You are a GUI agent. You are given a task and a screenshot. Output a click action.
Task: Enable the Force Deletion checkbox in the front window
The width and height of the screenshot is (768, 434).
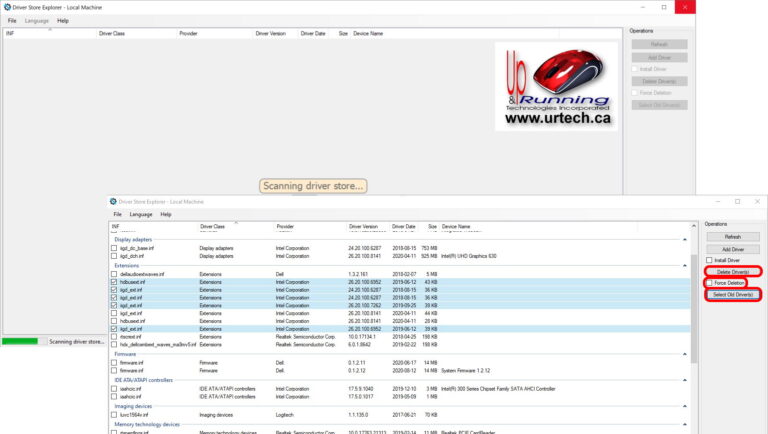coord(709,283)
